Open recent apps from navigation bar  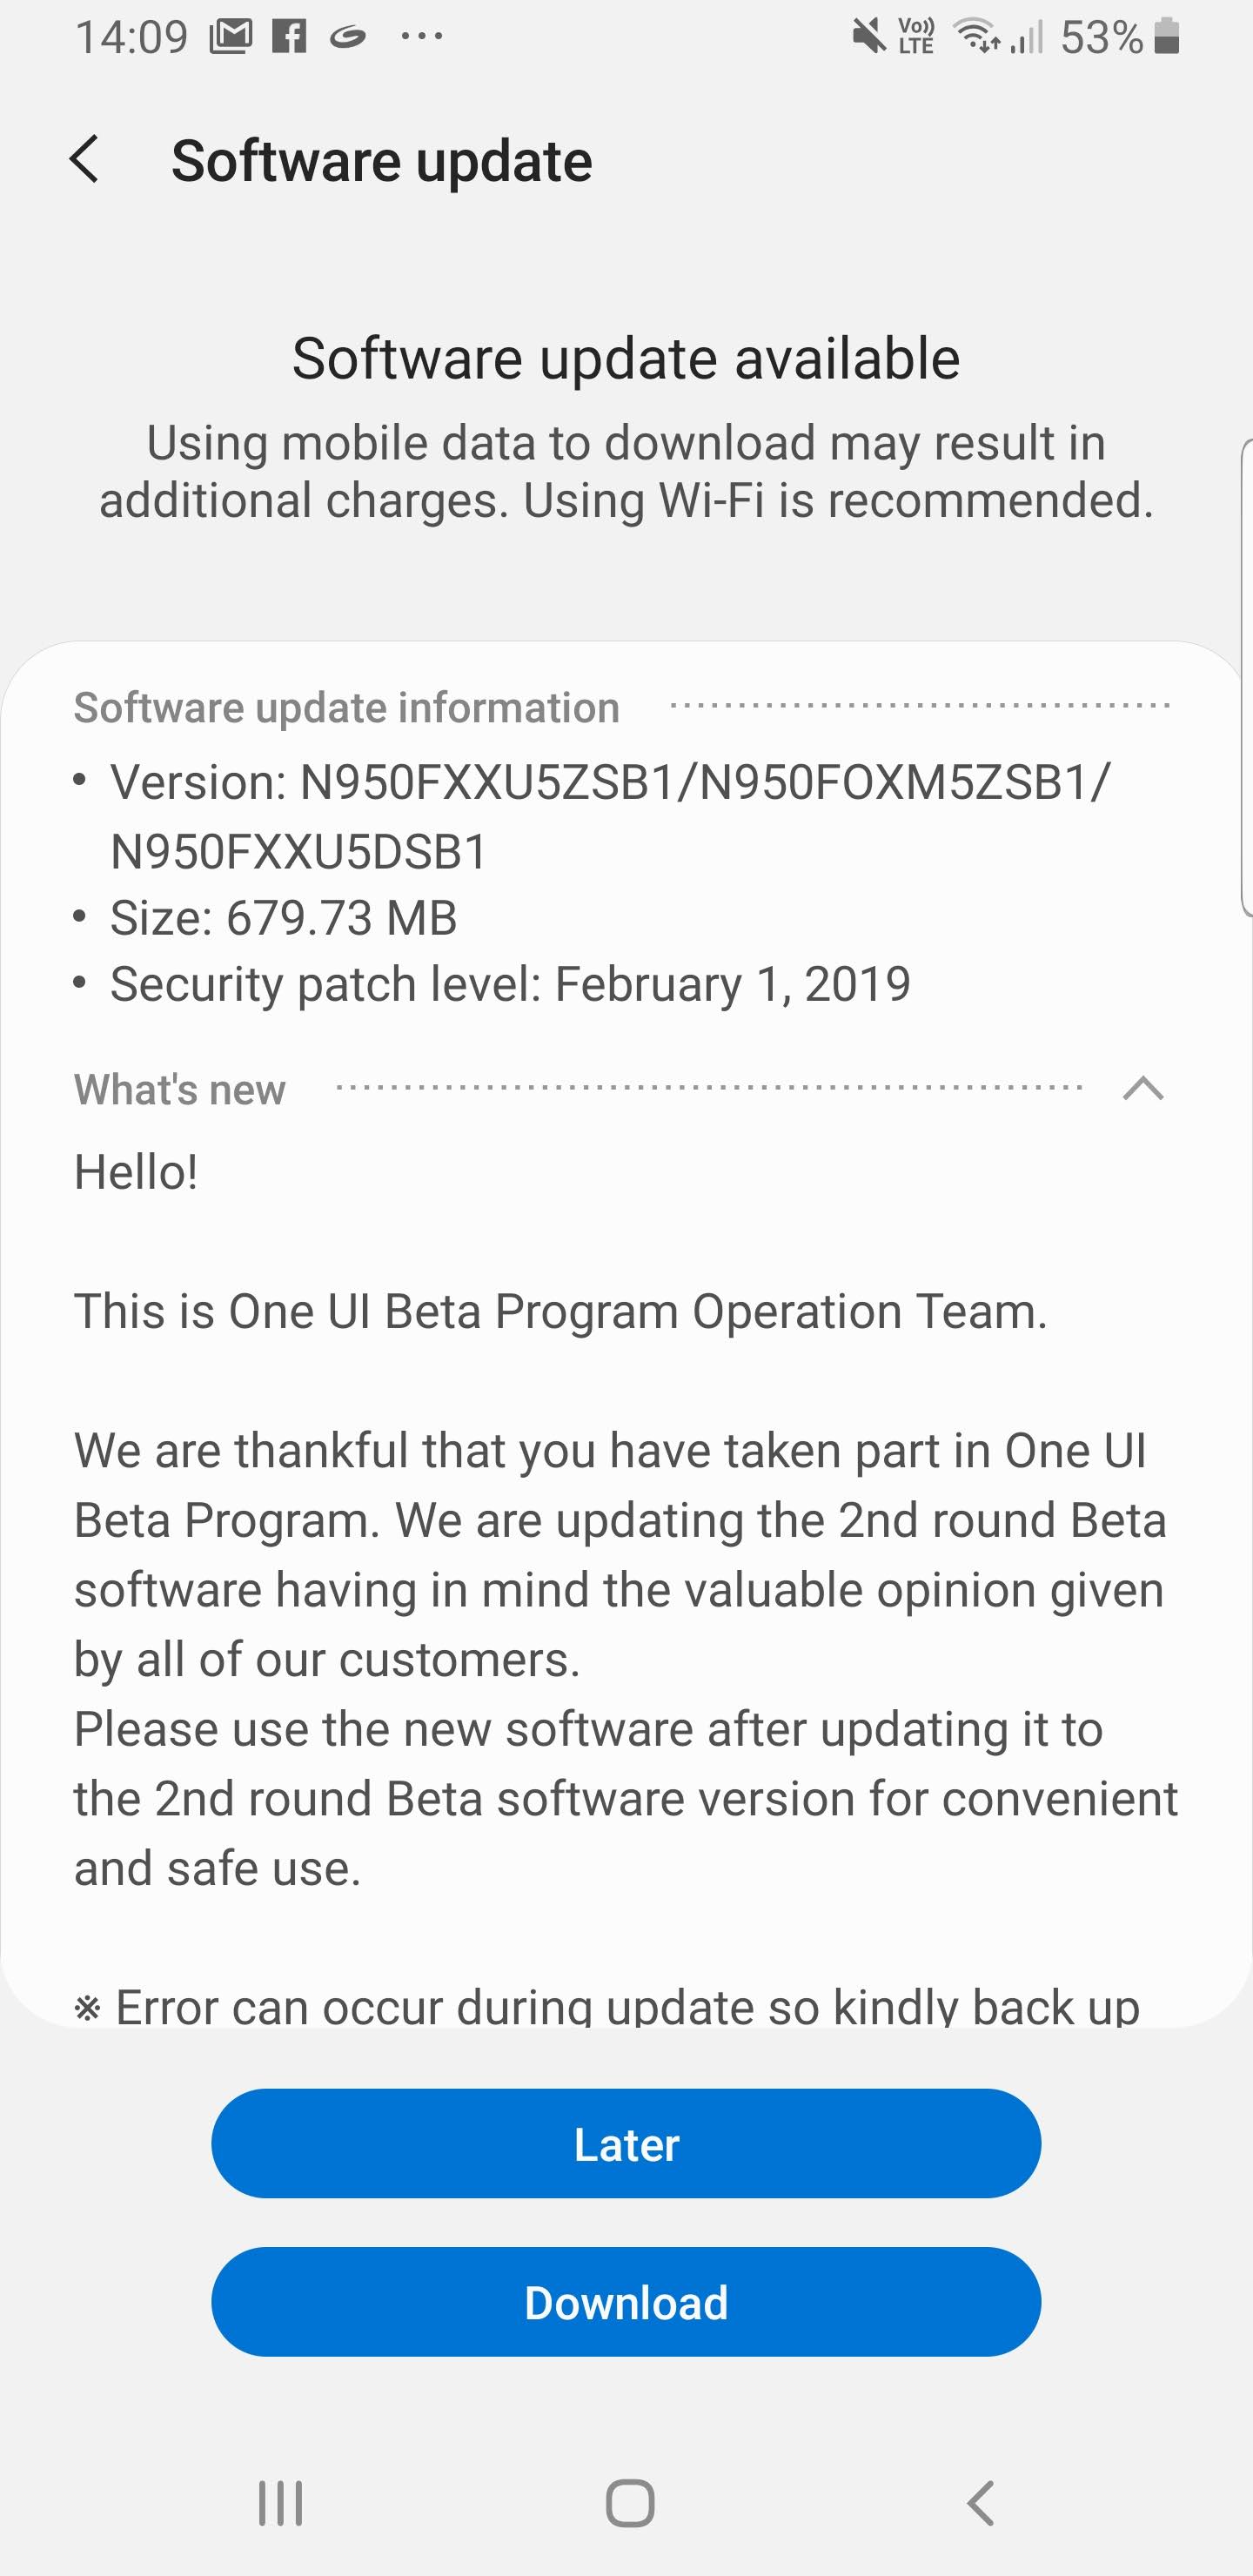pyautogui.click(x=280, y=2503)
